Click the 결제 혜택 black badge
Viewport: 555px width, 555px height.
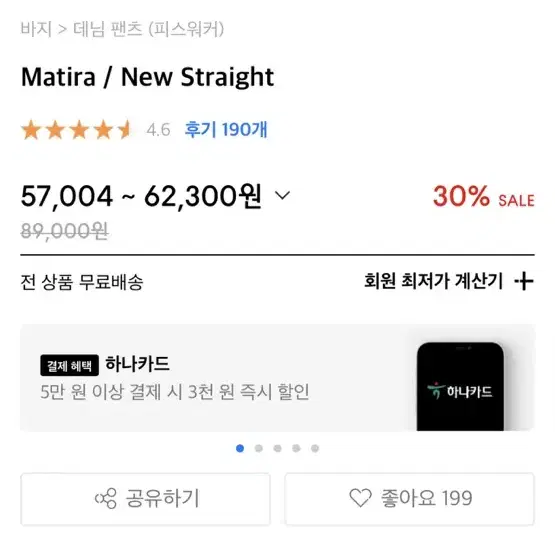tap(69, 365)
